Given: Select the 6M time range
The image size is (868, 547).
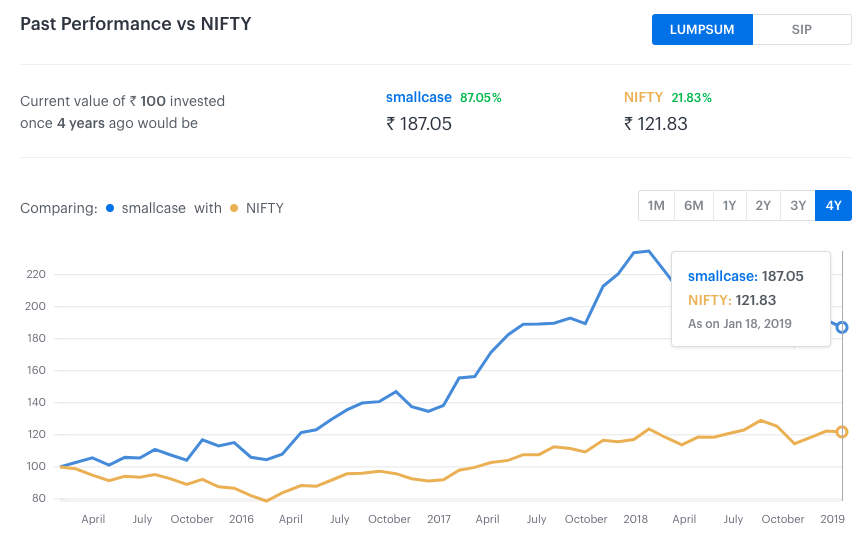Looking at the screenshot, I should click(694, 205).
